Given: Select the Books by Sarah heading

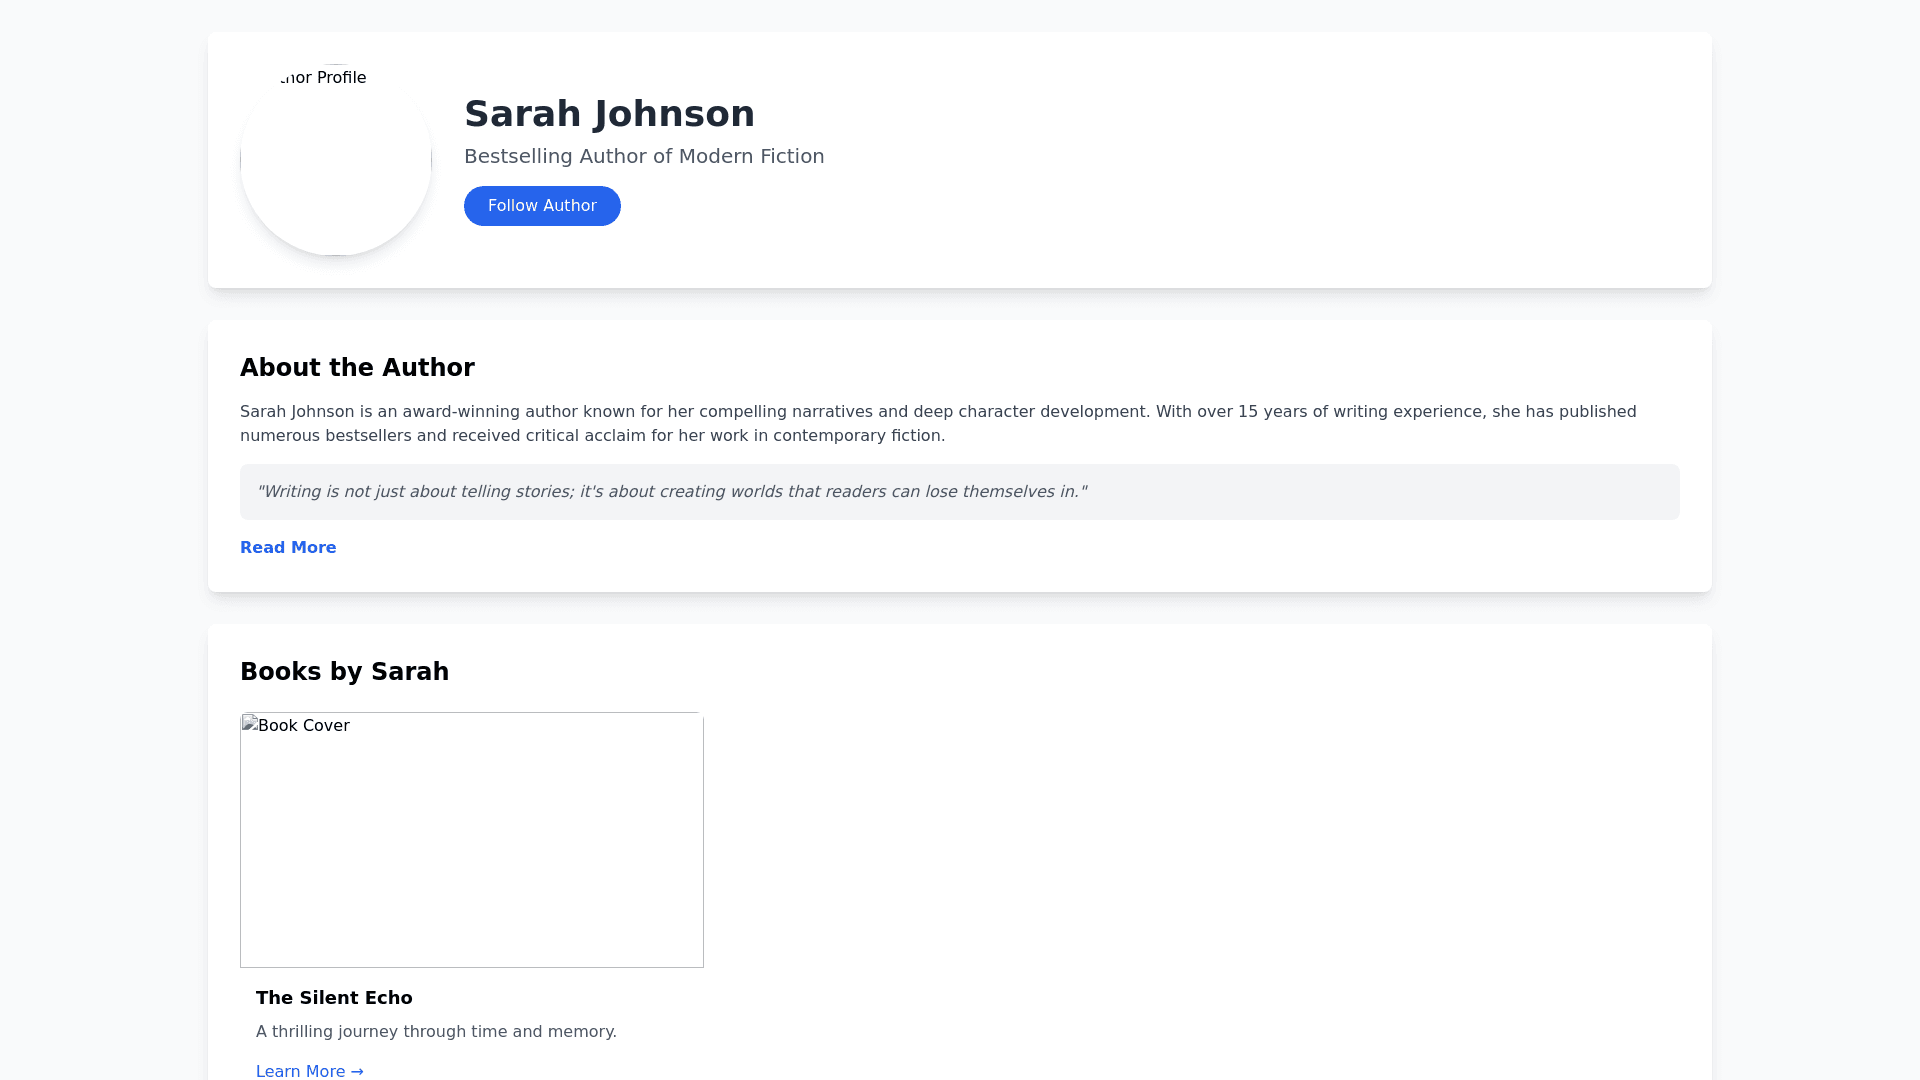Looking at the screenshot, I should [344, 672].
